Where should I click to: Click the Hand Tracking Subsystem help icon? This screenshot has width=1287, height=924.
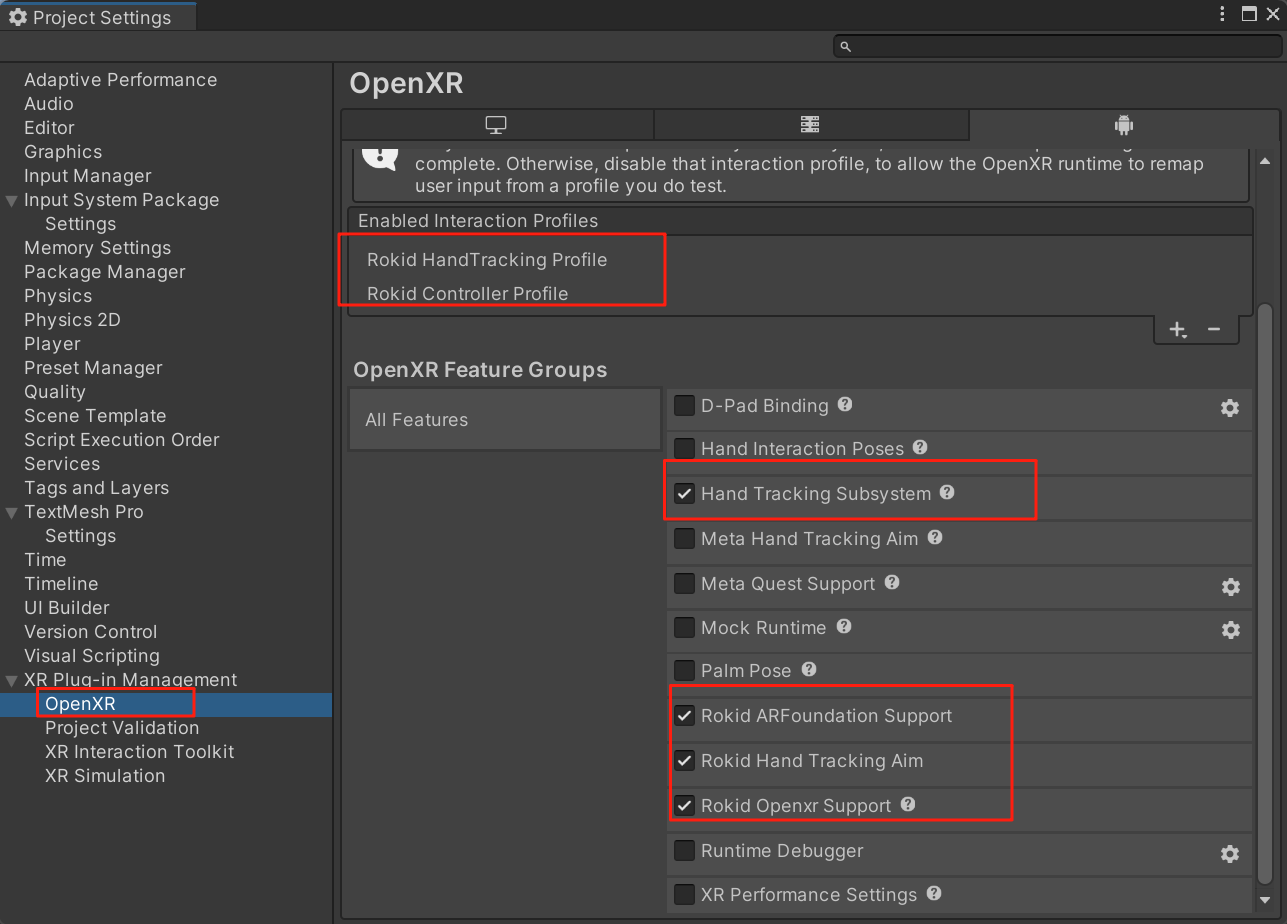pos(946,493)
